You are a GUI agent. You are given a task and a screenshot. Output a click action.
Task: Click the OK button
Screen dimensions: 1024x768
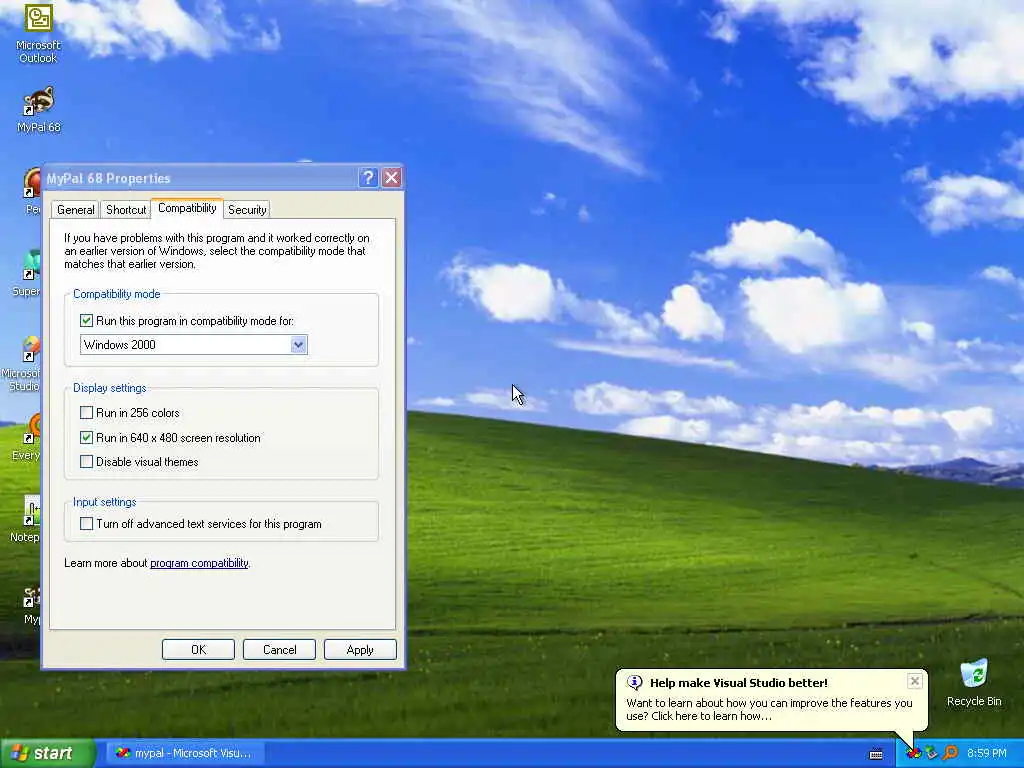199,650
